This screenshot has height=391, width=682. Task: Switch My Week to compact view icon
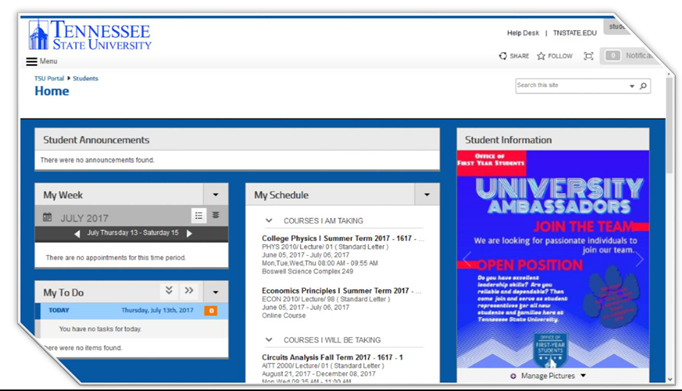tap(215, 215)
